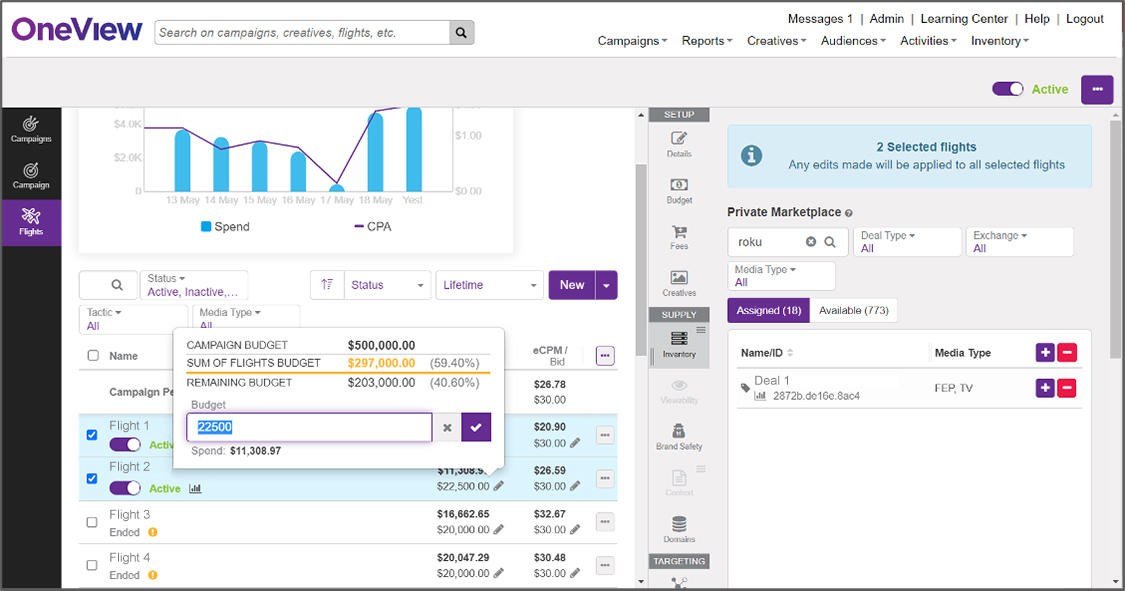
Task: Expand the Lifetime date range dropdown
Action: (x=489, y=285)
